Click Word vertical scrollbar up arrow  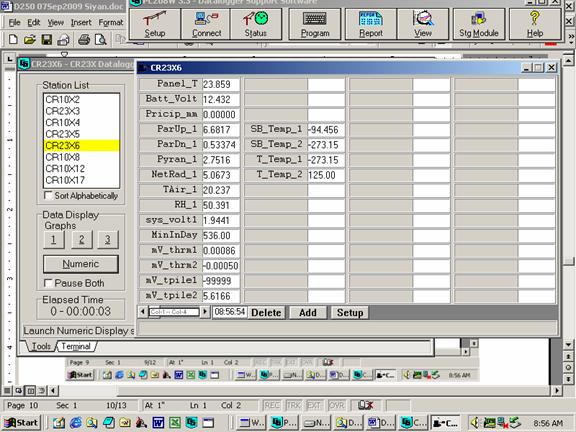point(569,61)
